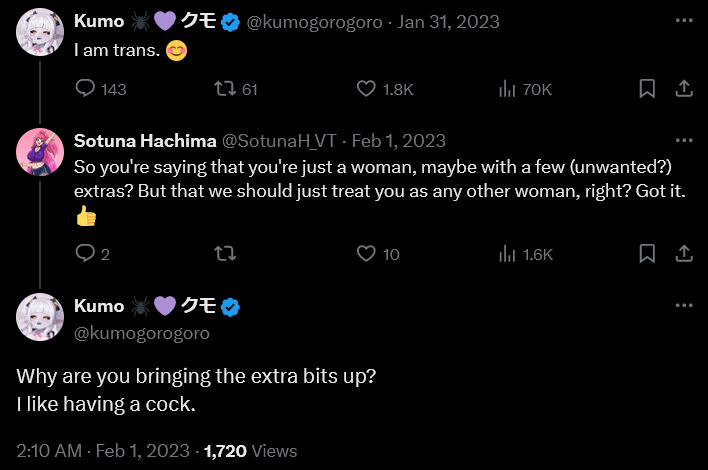Screen dimensions: 708x470
Task: Retweet Kumo's "I am trans" tweet
Action: coord(226,89)
